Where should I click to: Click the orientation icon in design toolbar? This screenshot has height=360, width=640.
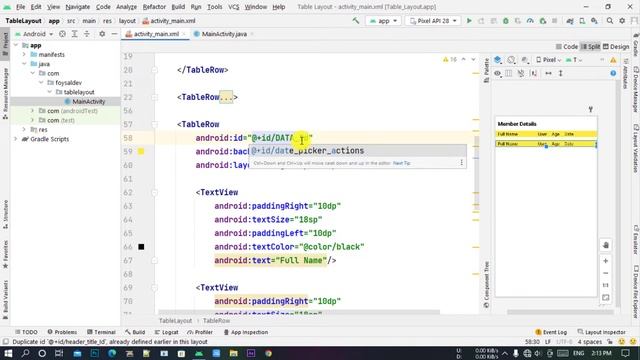[x=511, y=60]
